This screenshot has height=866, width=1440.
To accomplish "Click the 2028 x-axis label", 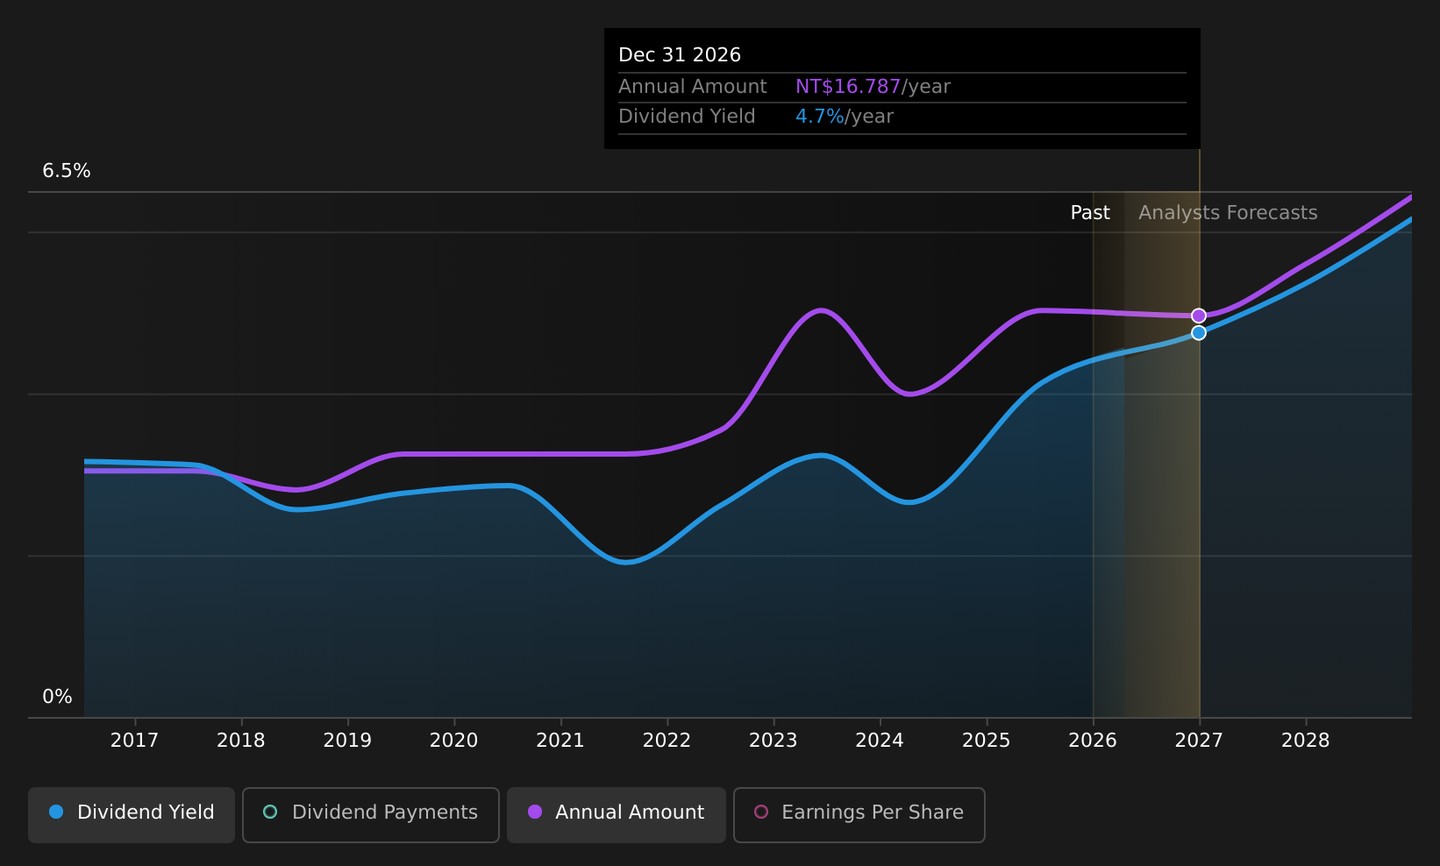I will click(x=1306, y=741).
